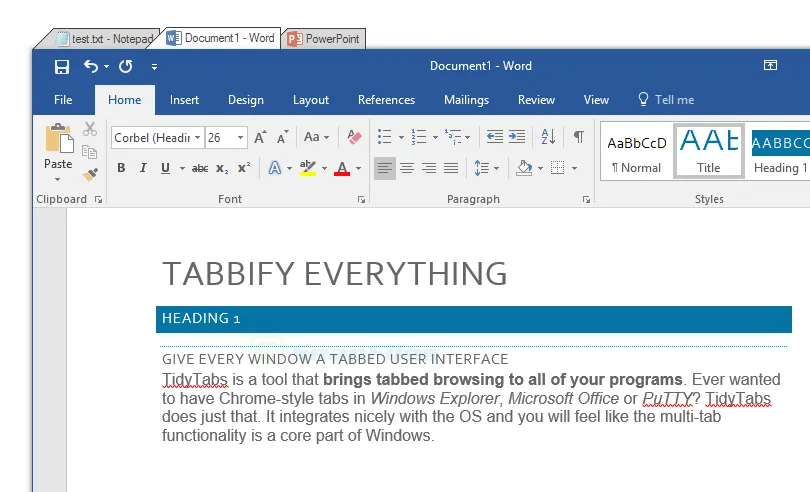This screenshot has width=810, height=492.
Task: Switch to the Design ribbon tab
Action: pyautogui.click(x=246, y=100)
